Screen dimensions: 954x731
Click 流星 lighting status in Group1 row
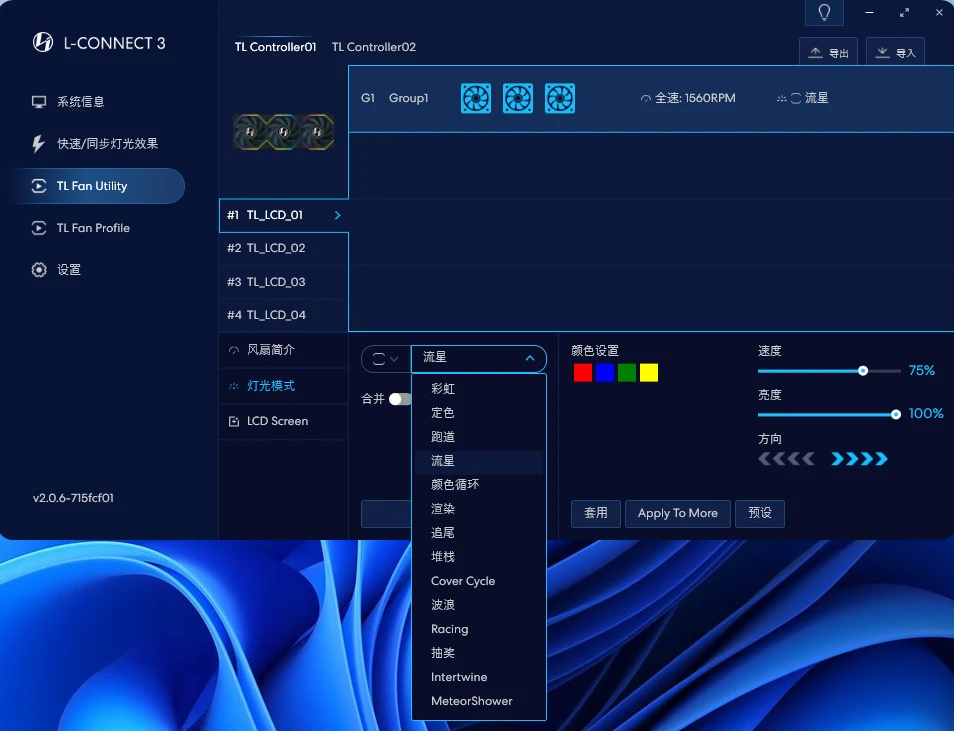pos(803,98)
